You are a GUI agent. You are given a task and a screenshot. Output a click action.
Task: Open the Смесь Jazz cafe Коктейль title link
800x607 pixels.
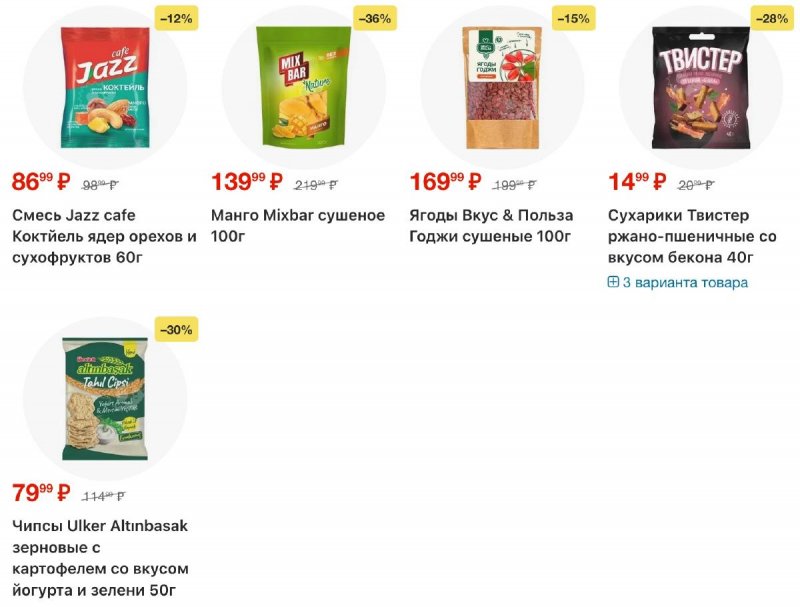104,237
